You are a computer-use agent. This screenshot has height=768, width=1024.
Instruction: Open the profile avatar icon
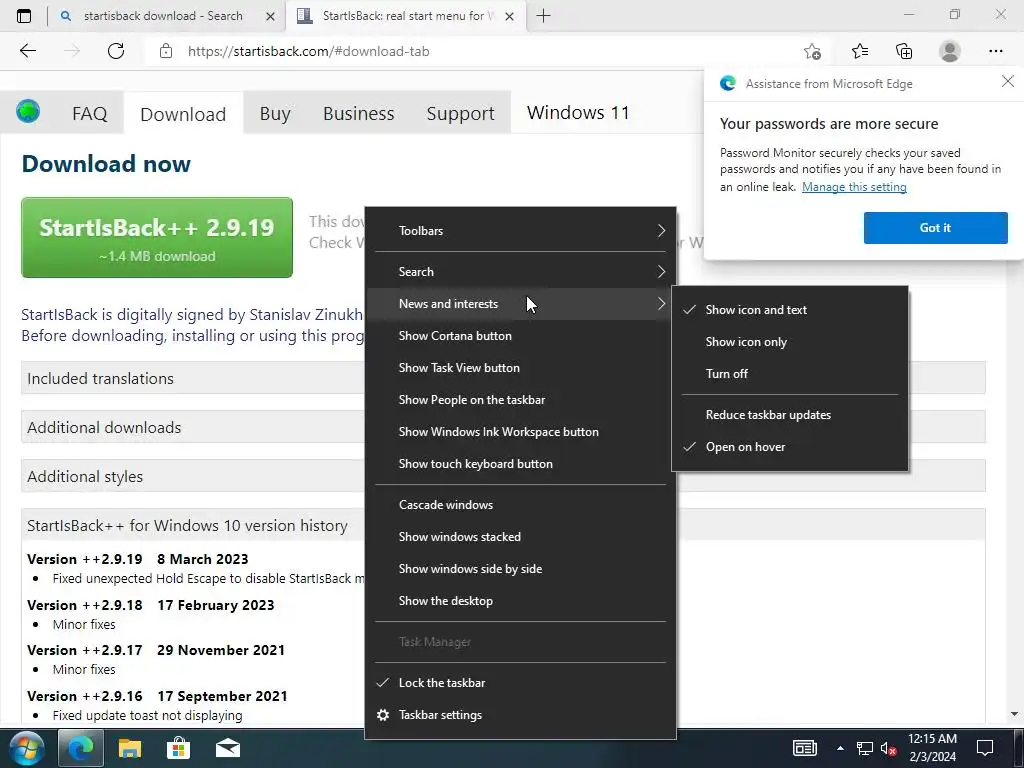tap(950, 51)
